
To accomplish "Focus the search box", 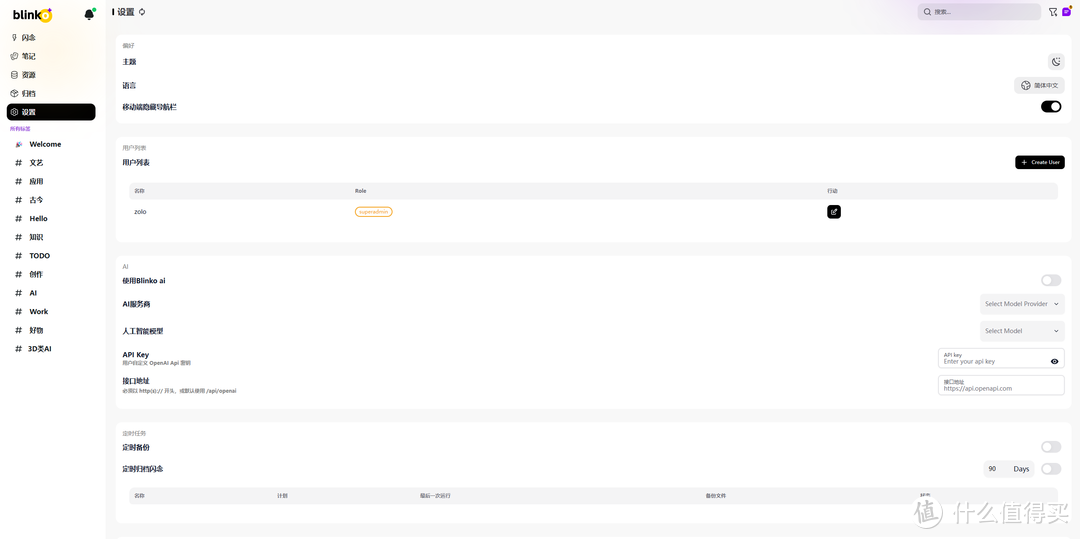I will tap(979, 12).
